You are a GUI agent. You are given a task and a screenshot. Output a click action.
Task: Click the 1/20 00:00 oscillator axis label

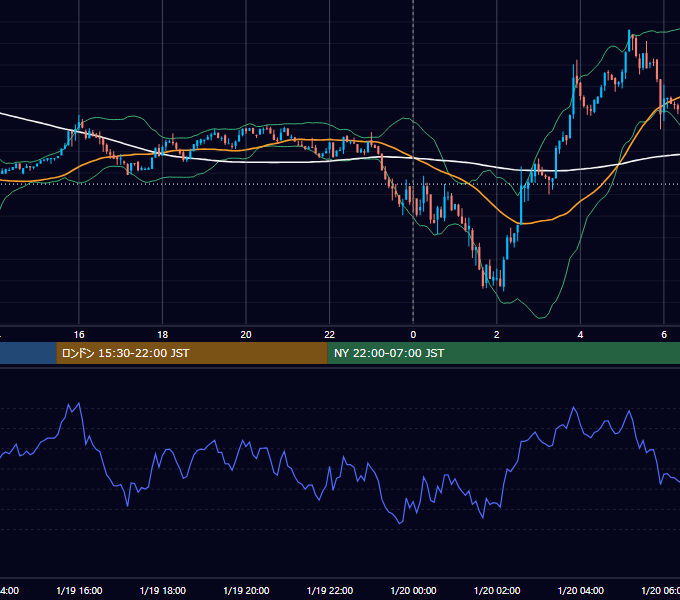[x=413, y=590]
